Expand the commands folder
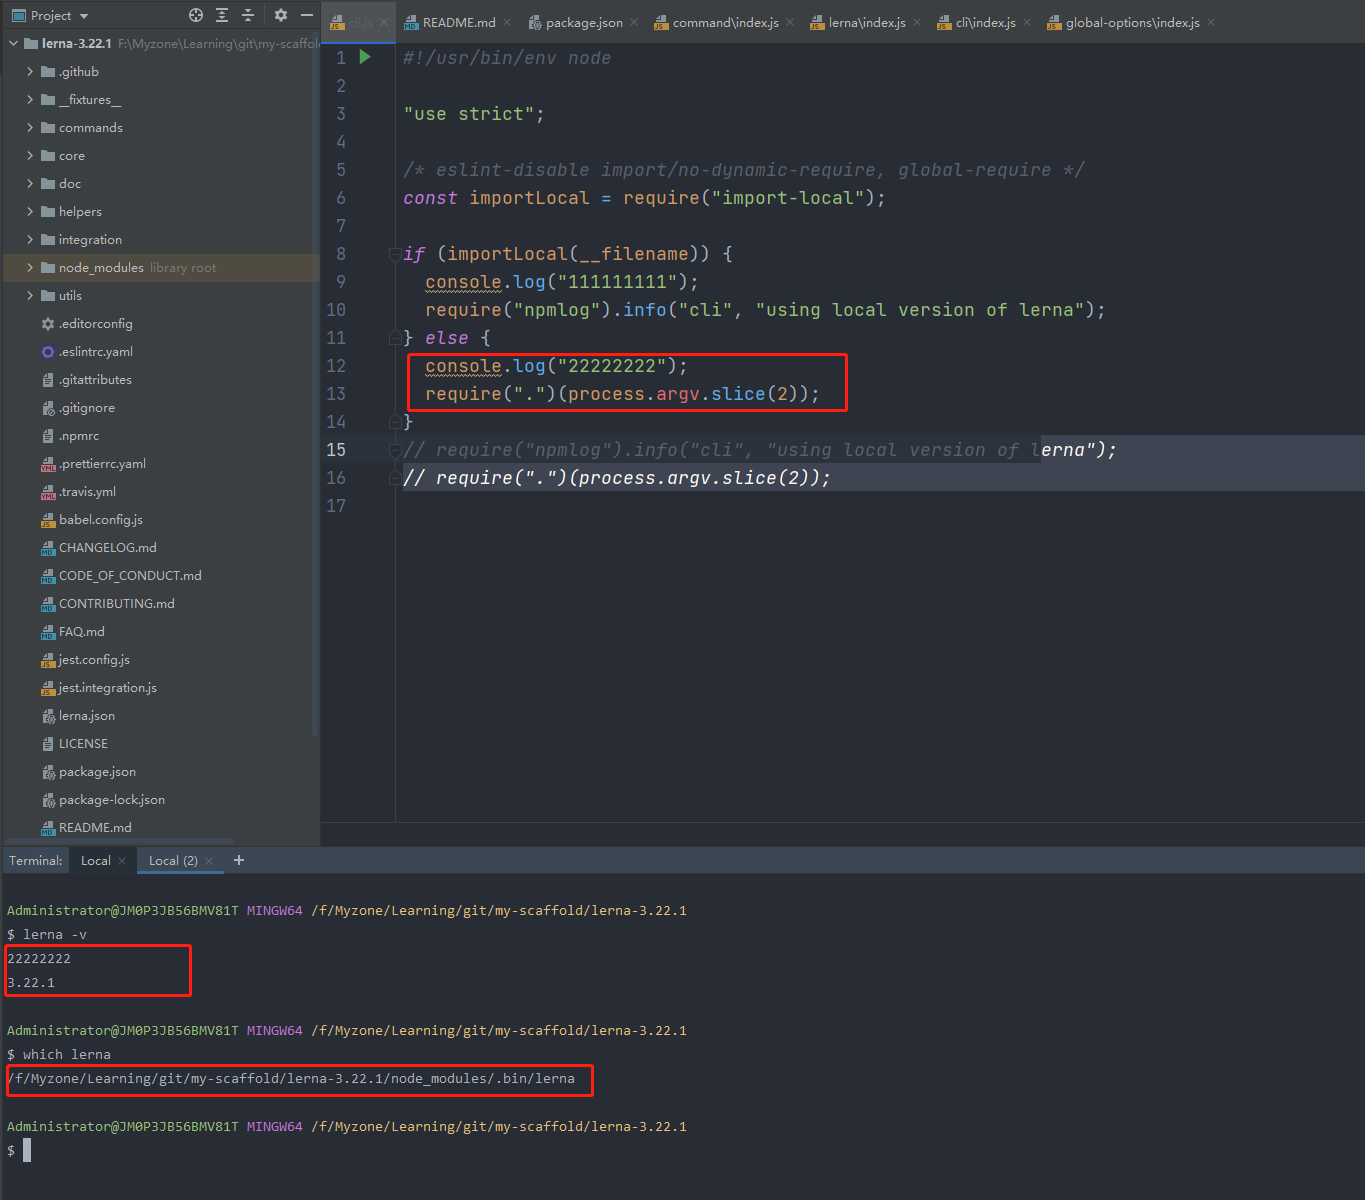 30,127
